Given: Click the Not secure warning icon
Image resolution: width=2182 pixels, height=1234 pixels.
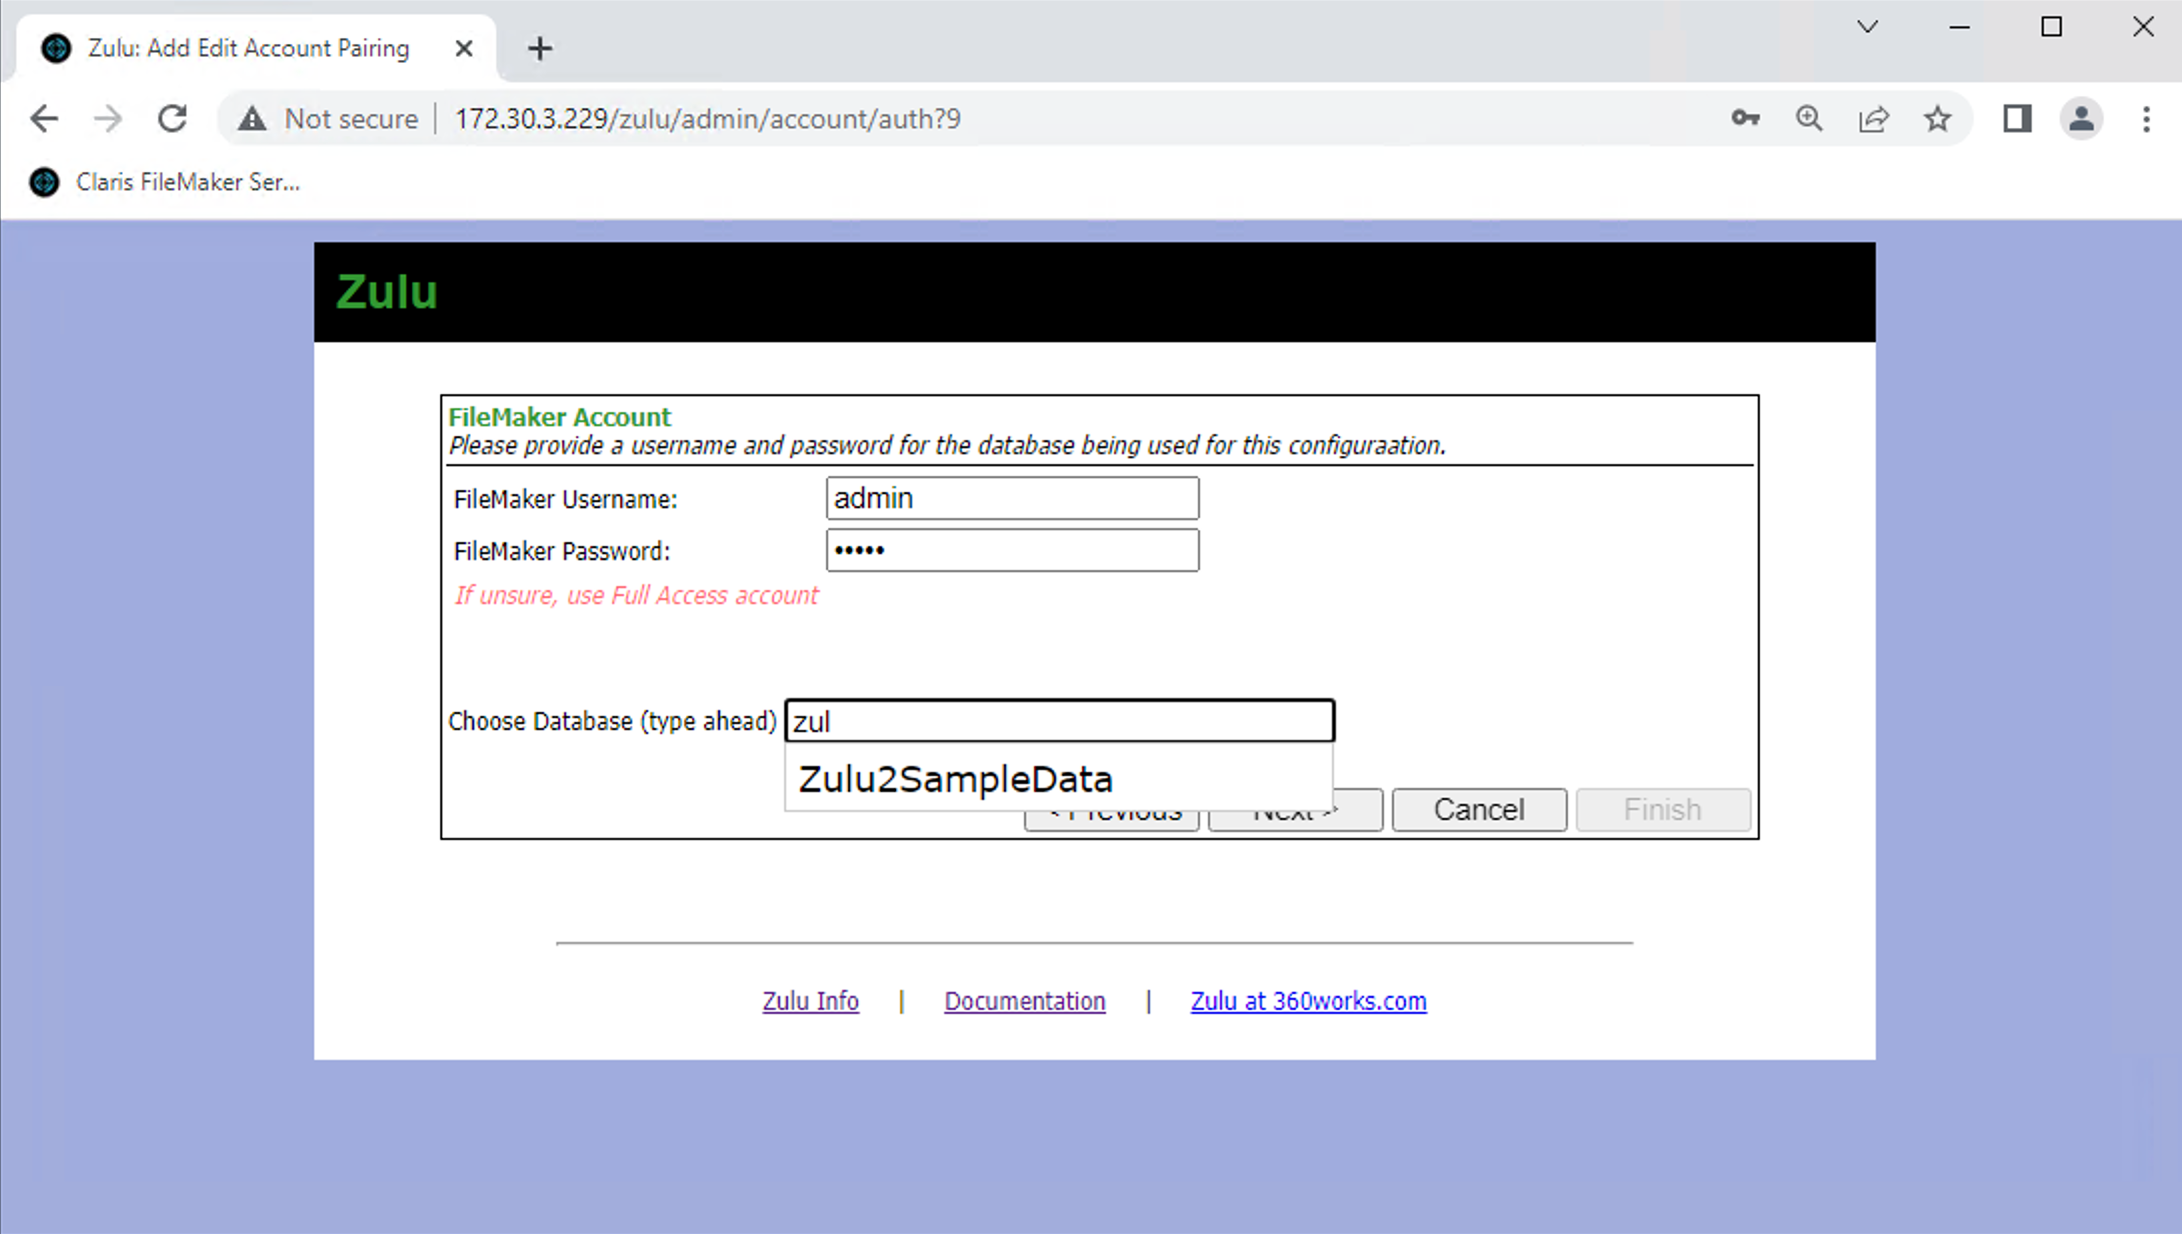Looking at the screenshot, I should coord(252,119).
